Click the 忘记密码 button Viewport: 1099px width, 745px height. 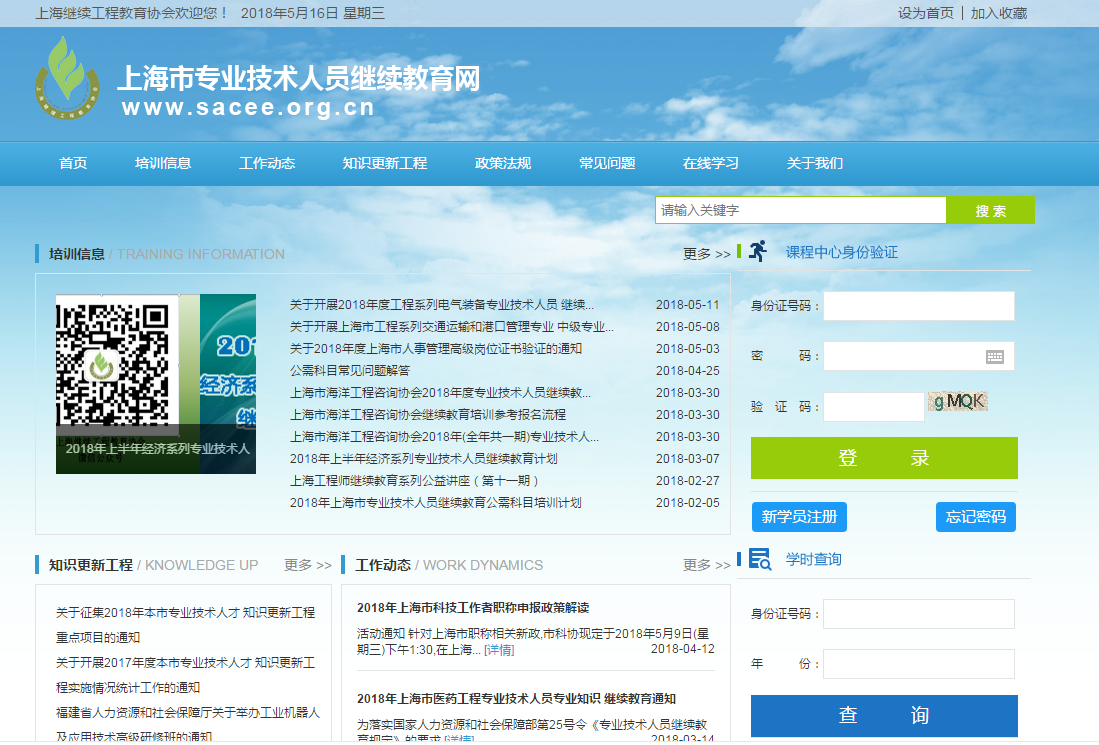coord(976,517)
